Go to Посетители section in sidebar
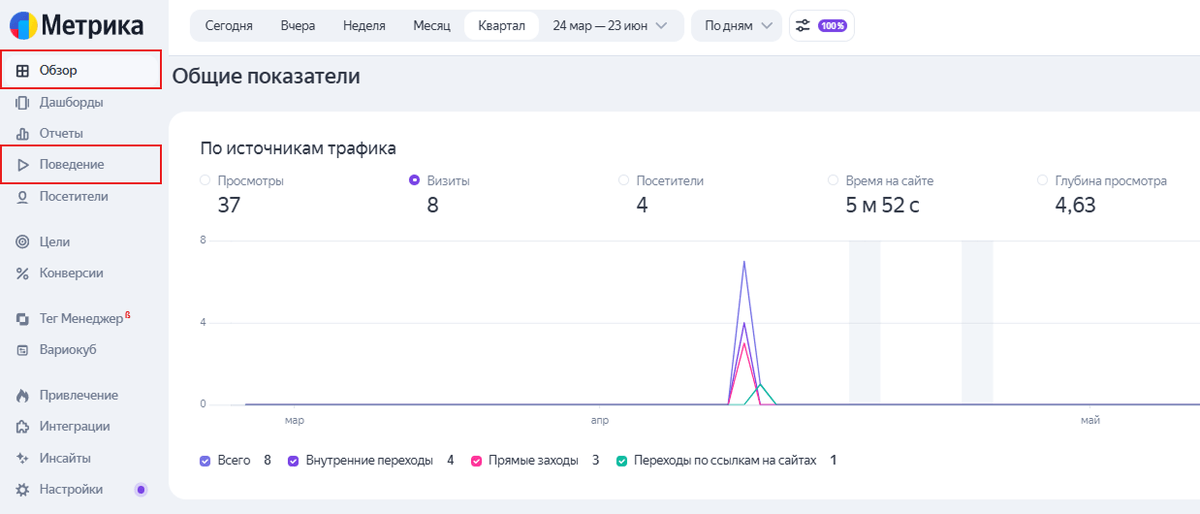 coord(73,197)
